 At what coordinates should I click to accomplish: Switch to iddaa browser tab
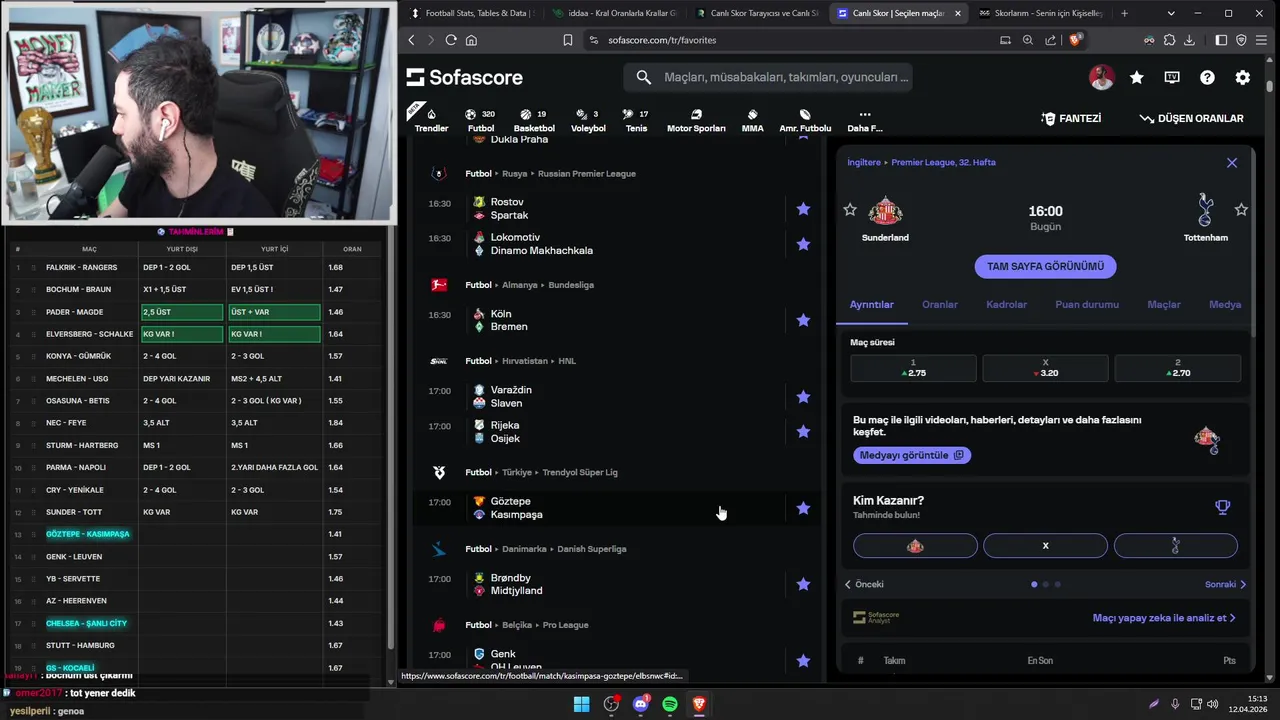coord(614,13)
